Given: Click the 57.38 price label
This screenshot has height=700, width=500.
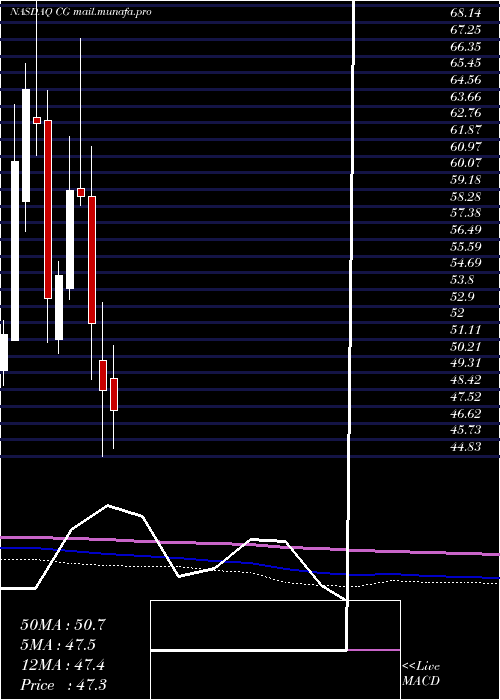Looking at the screenshot, I should 466,213.
